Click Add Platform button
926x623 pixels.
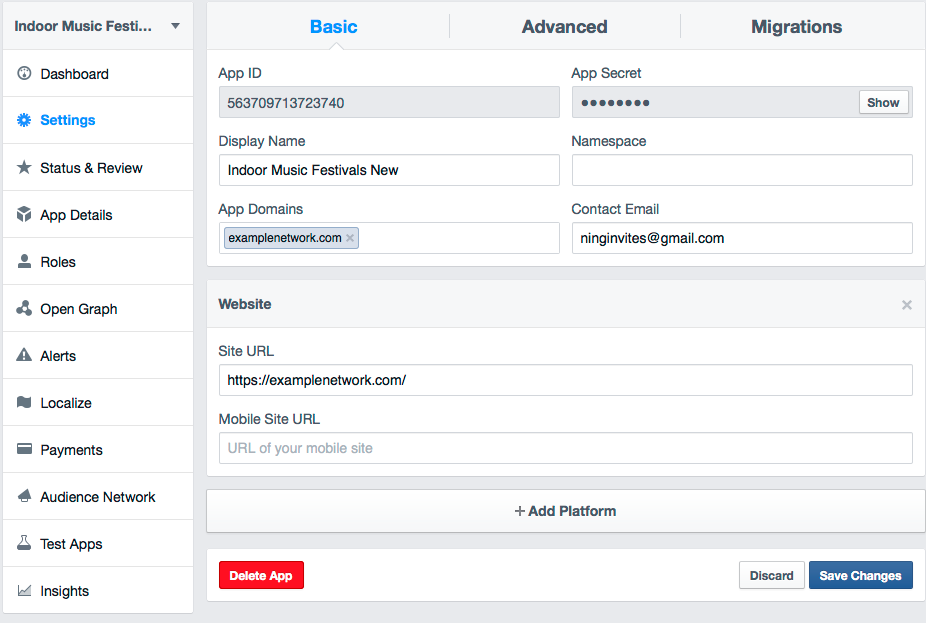point(565,511)
